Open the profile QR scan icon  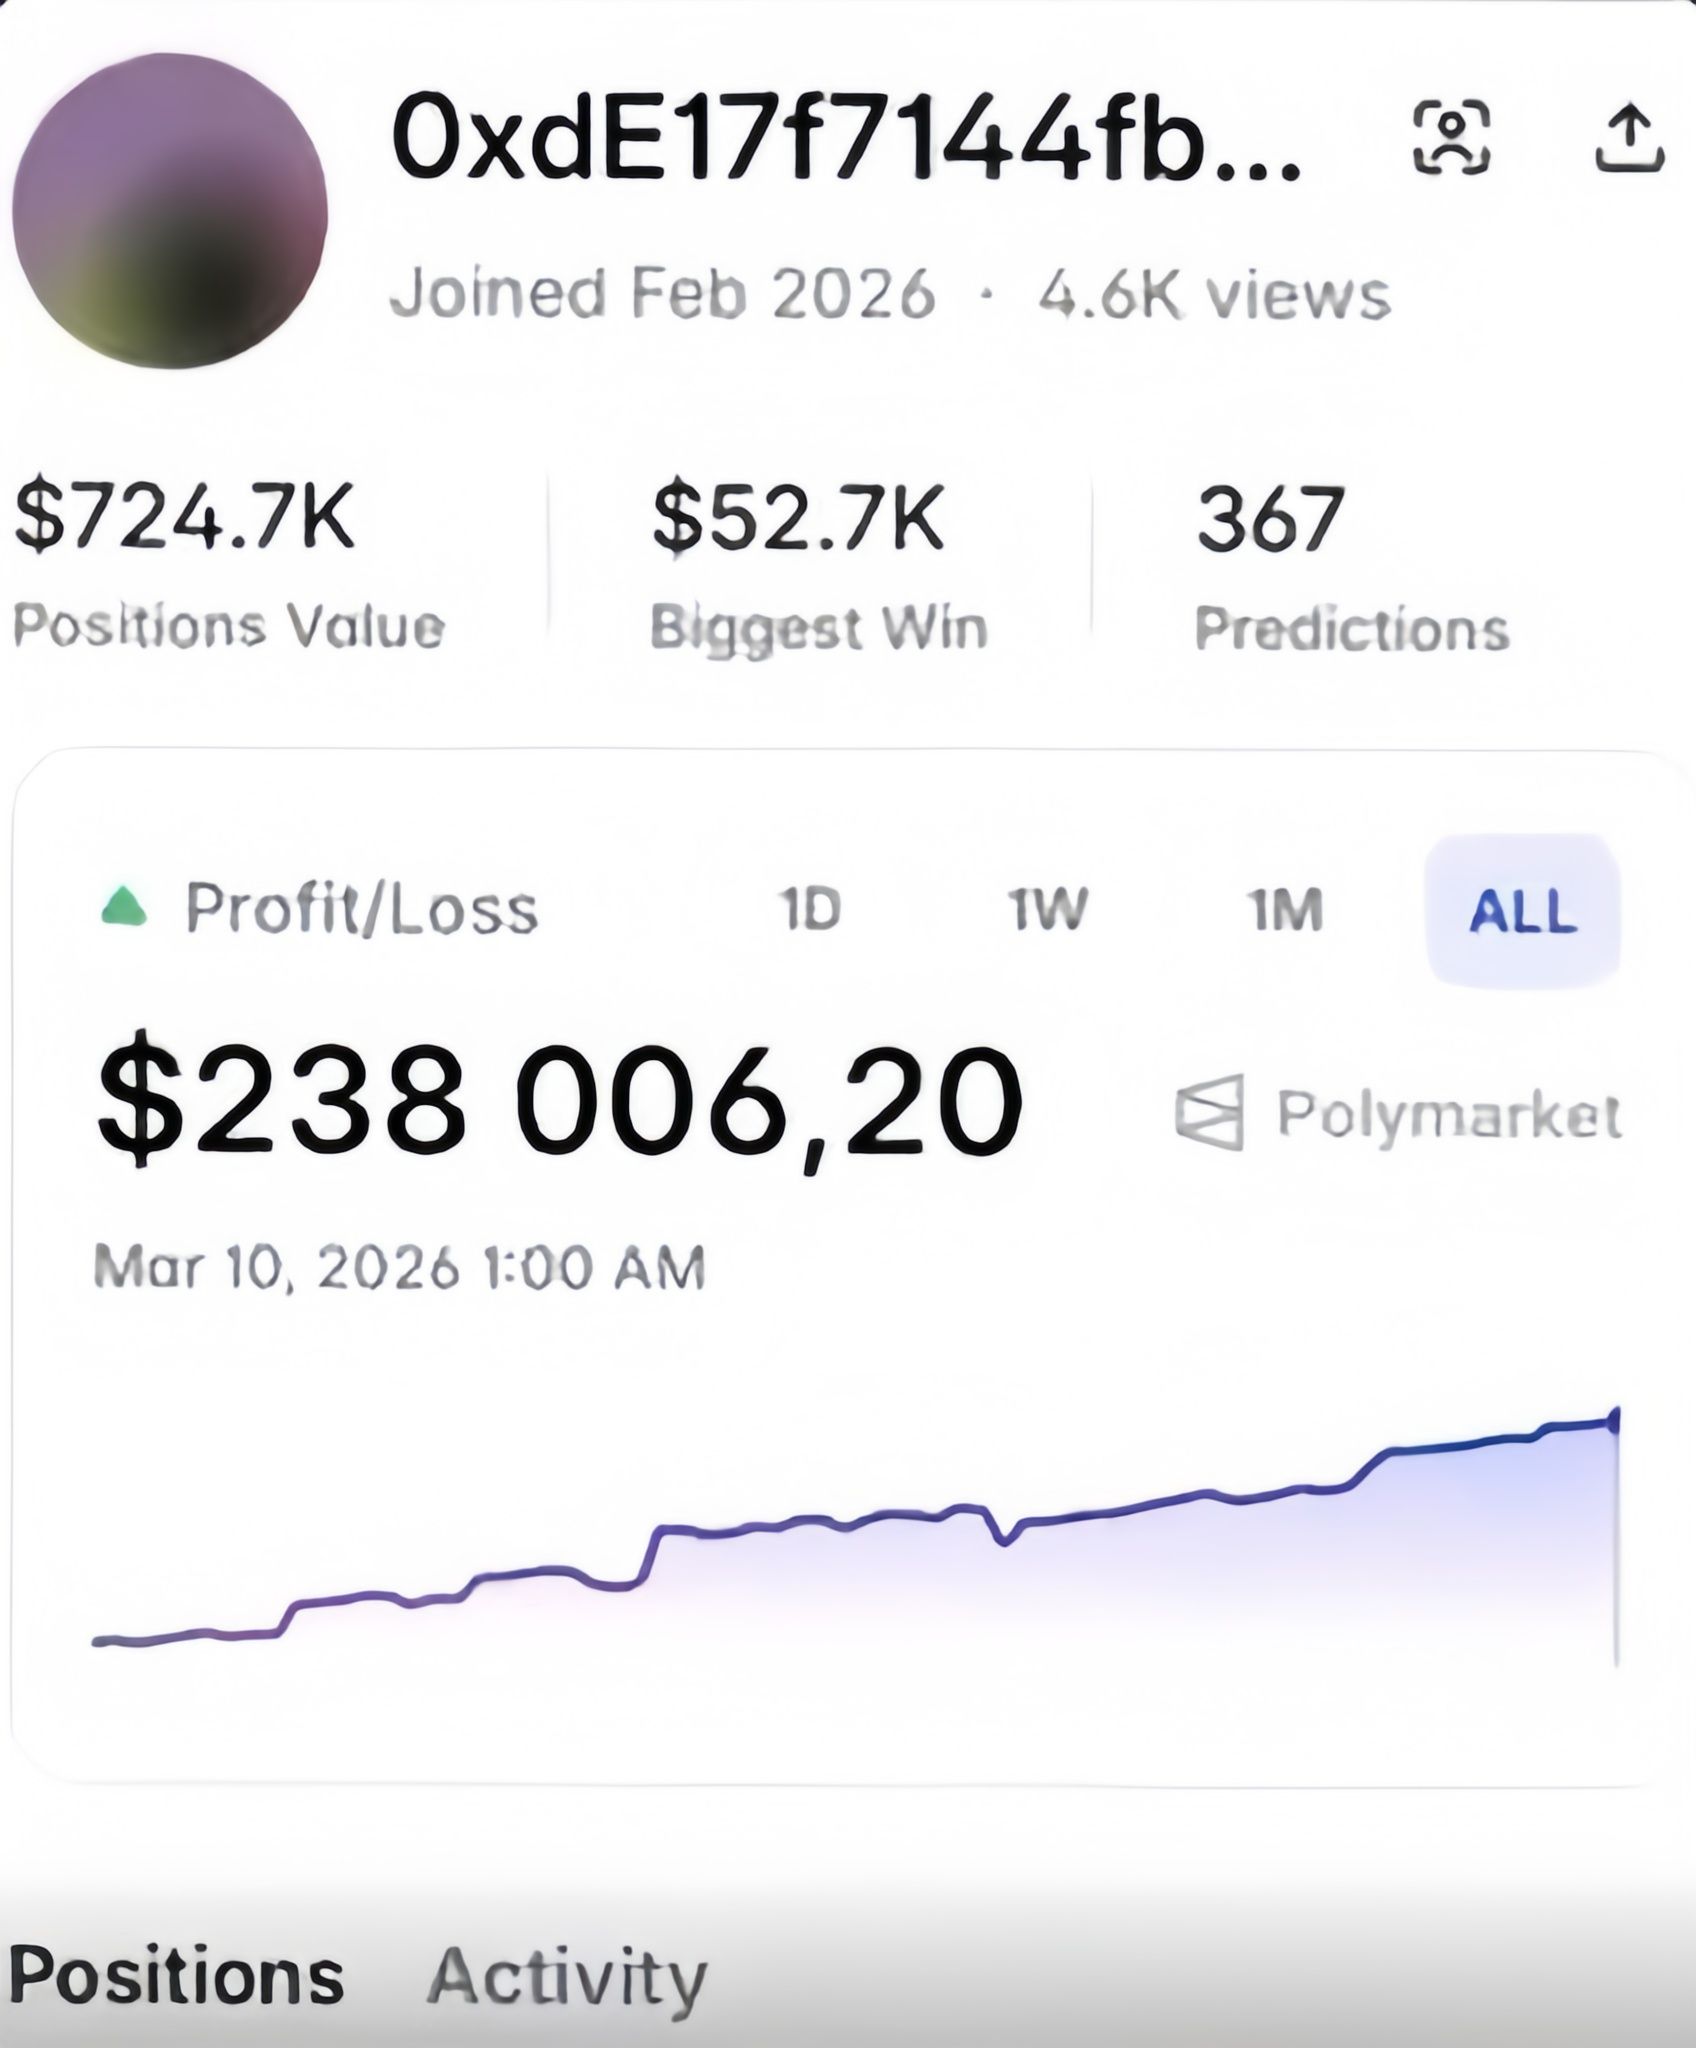click(1451, 137)
